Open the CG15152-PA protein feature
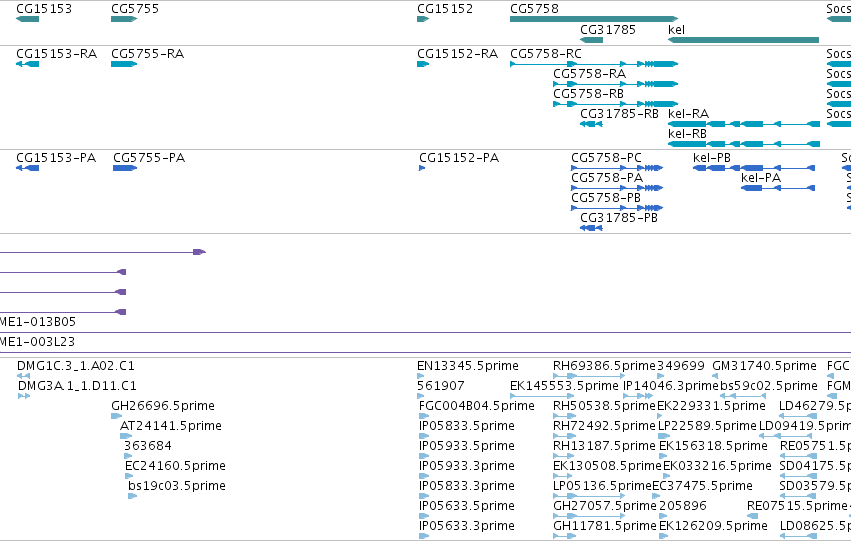Image resolution: width=851 pixels, height=541 pixels. [x=422, y=168]
